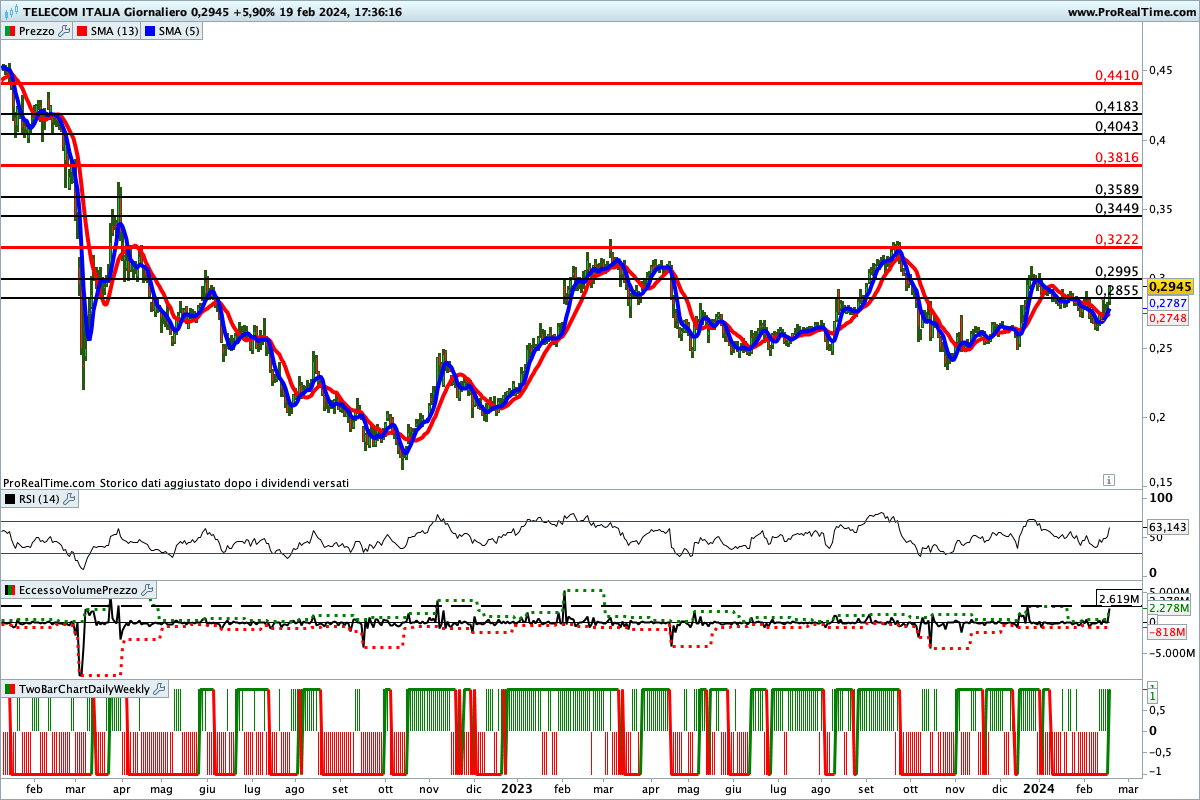Open EccessoVolumePrezzo wrench settings icon
Screen dimensions: 1200x800
(146, 591)
